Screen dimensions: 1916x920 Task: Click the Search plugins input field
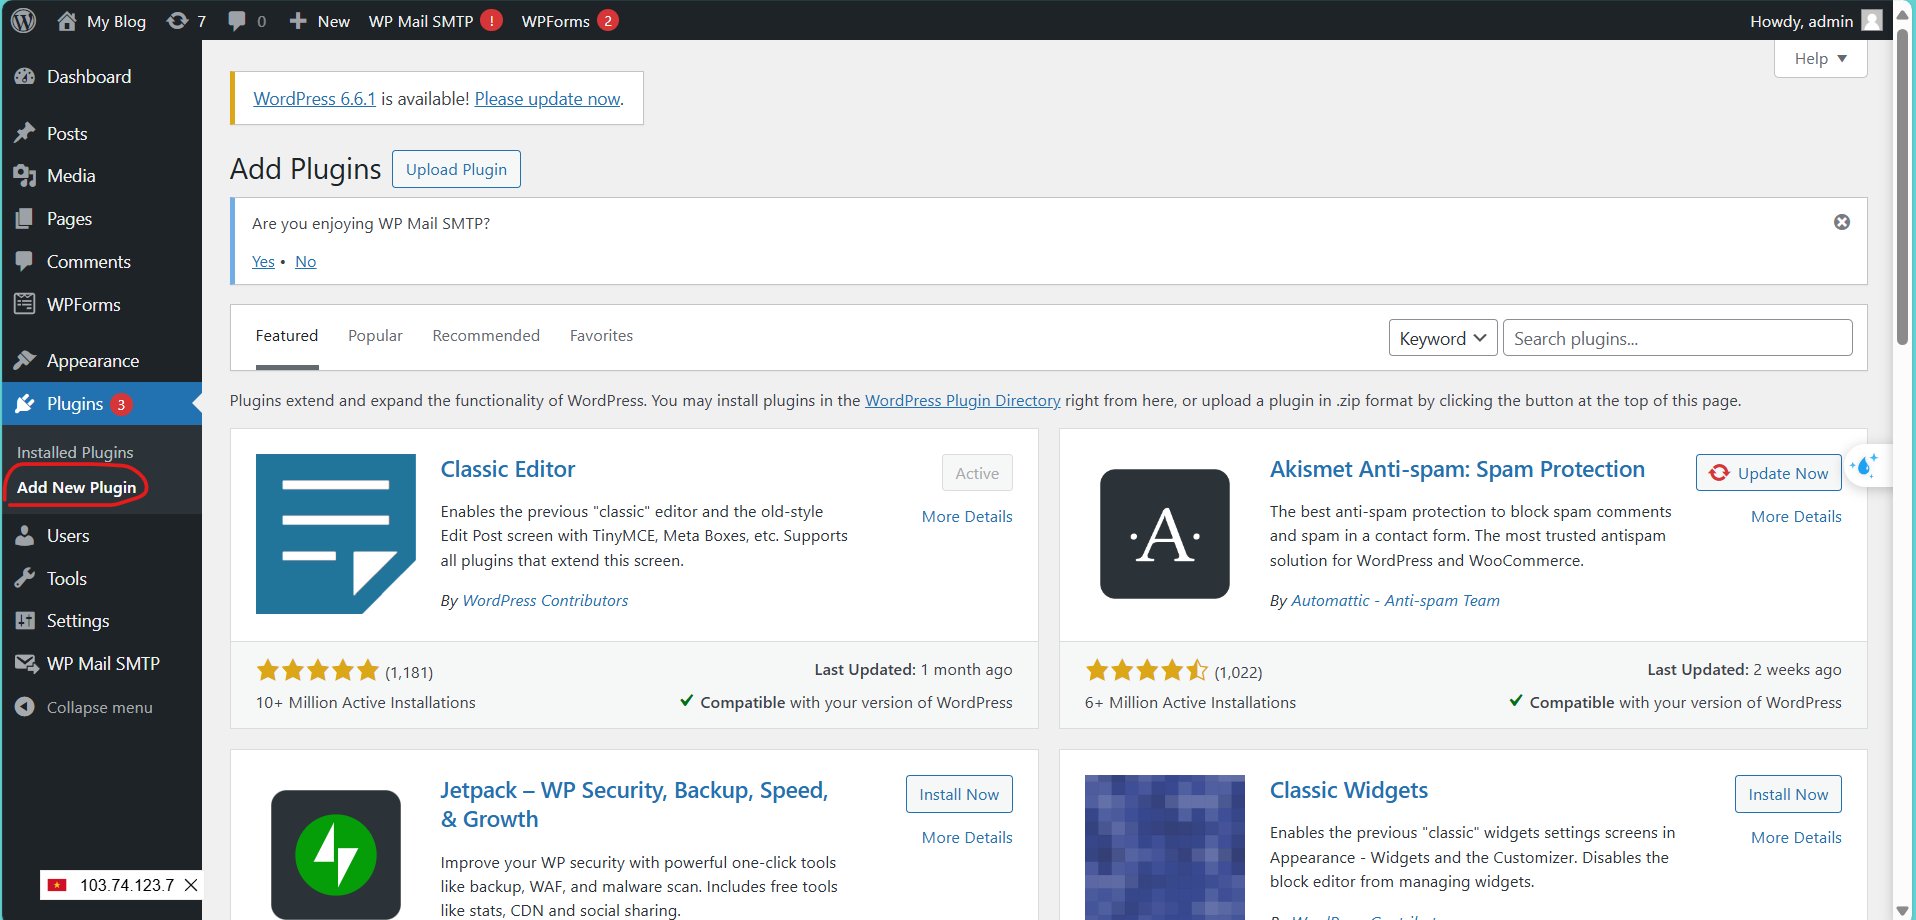(1677, 338)
